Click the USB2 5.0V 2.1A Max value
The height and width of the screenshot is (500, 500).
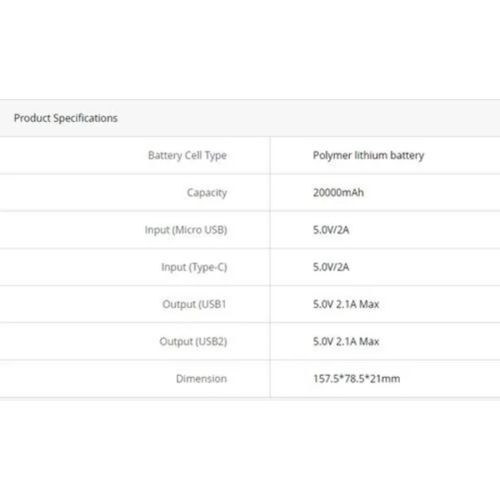(x=346, y=342)
